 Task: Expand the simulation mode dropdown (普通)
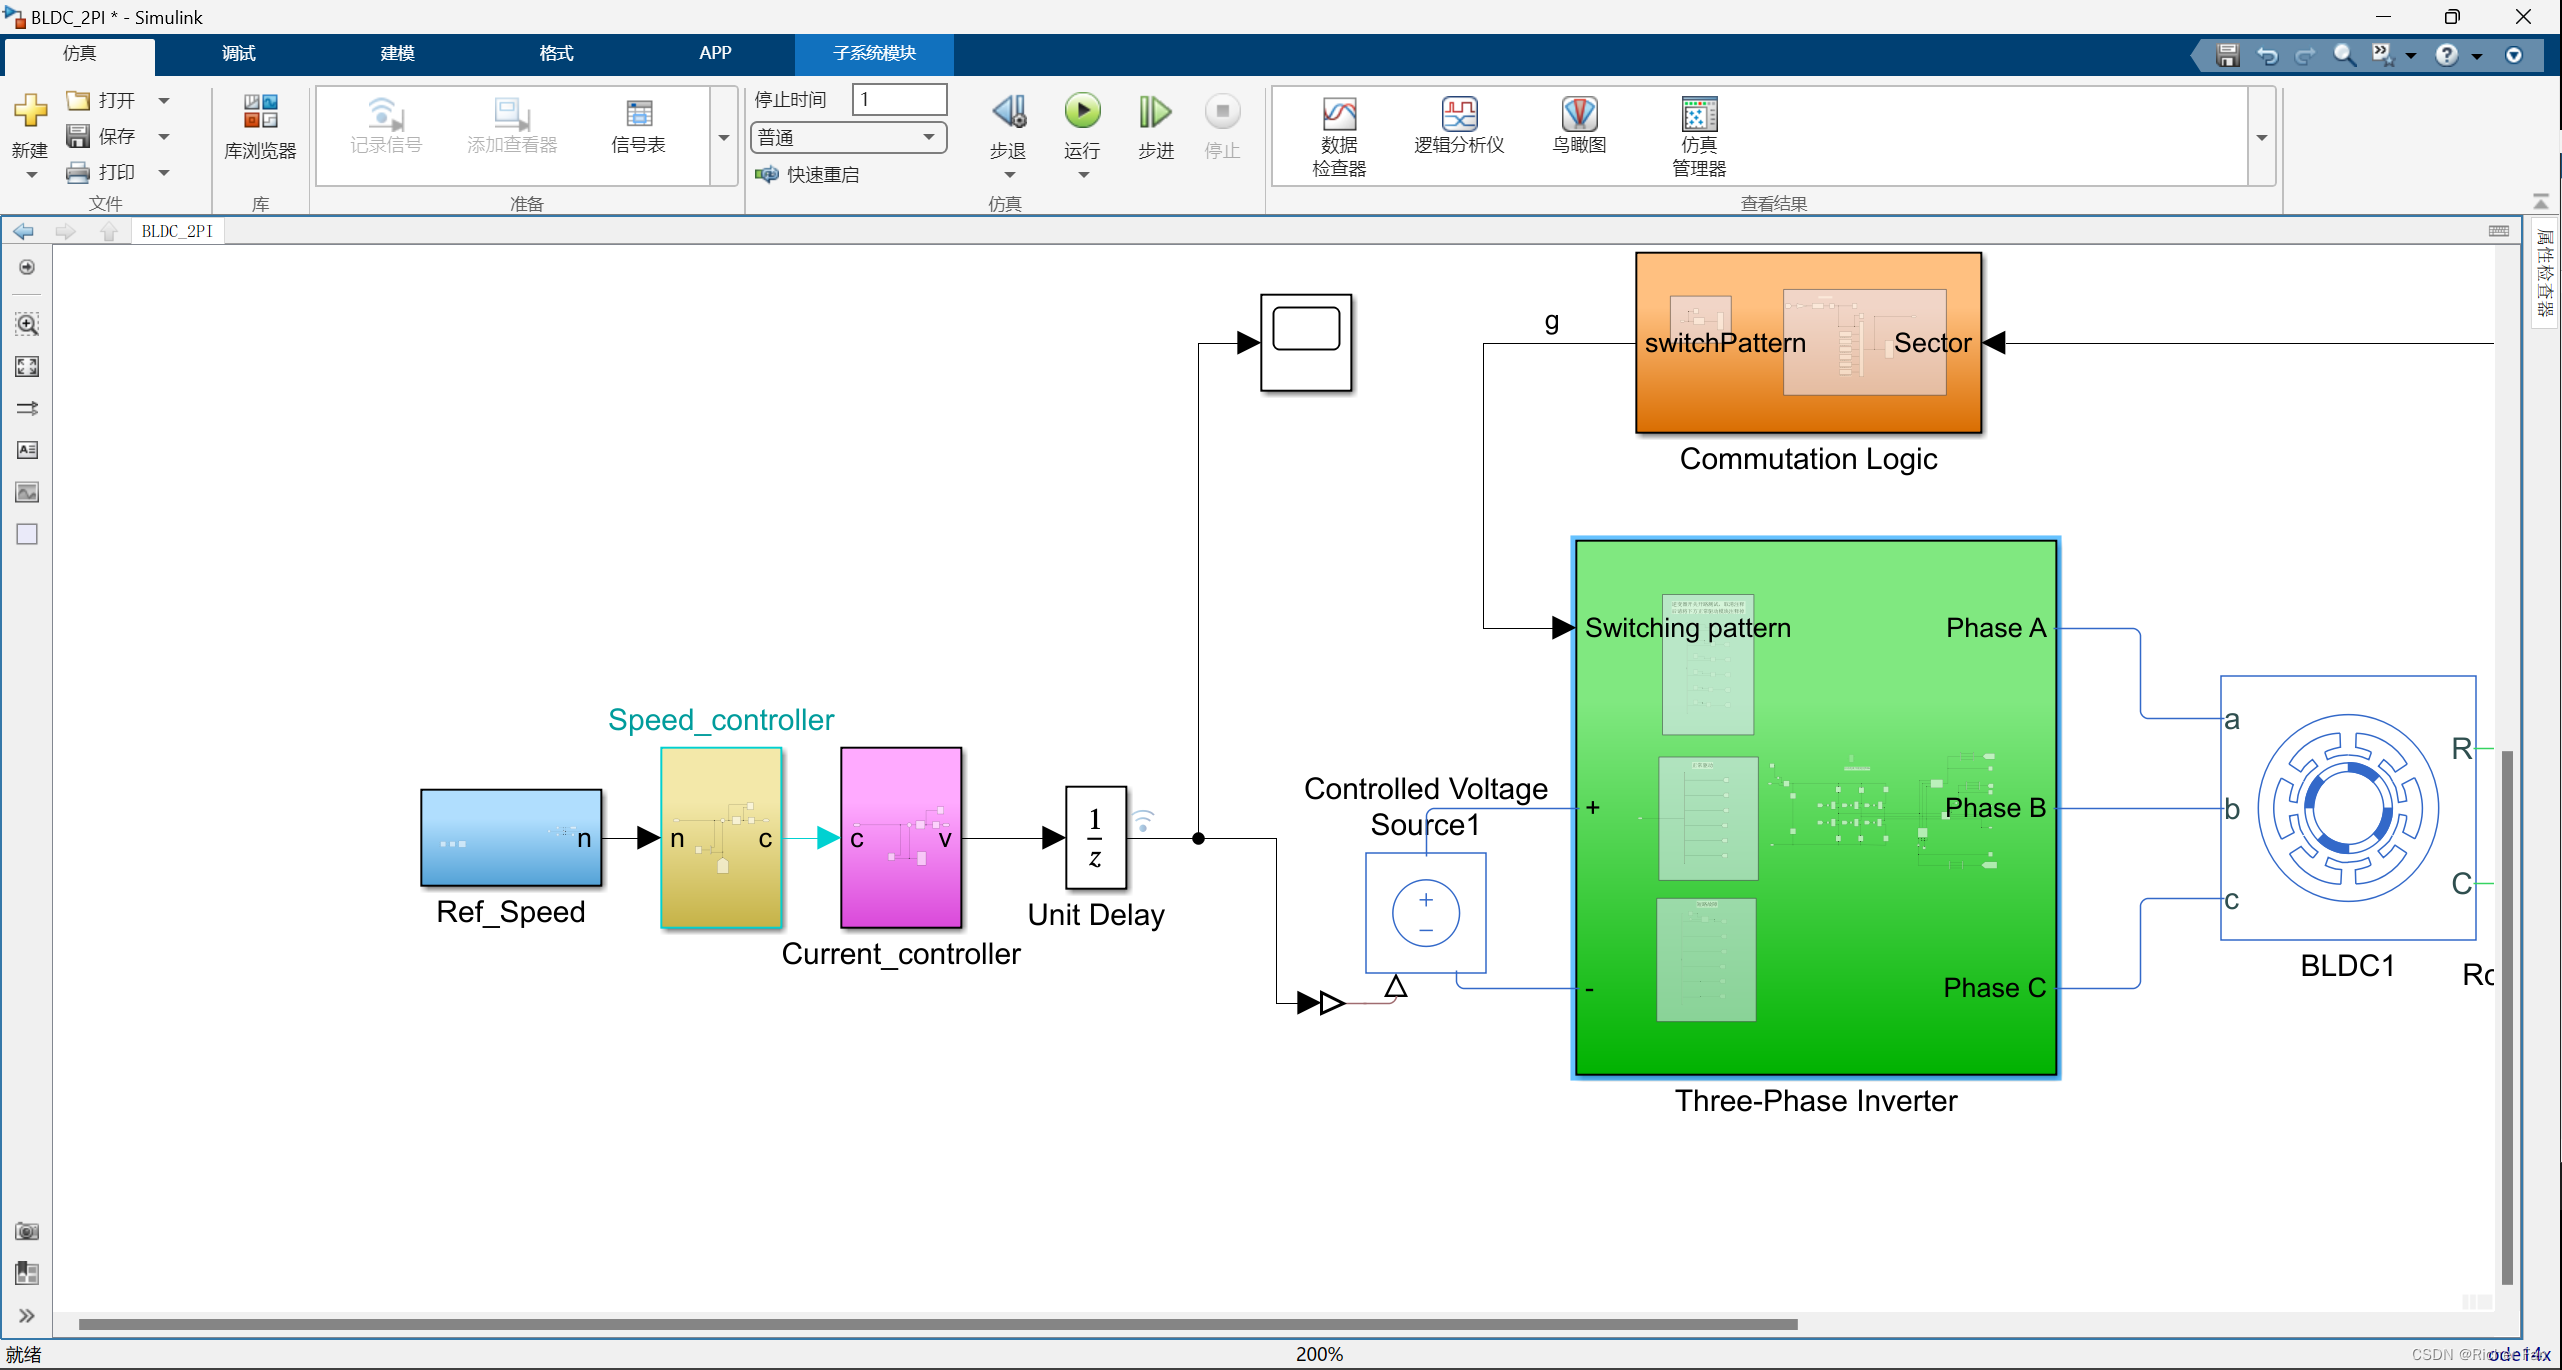tap(929, 137)
